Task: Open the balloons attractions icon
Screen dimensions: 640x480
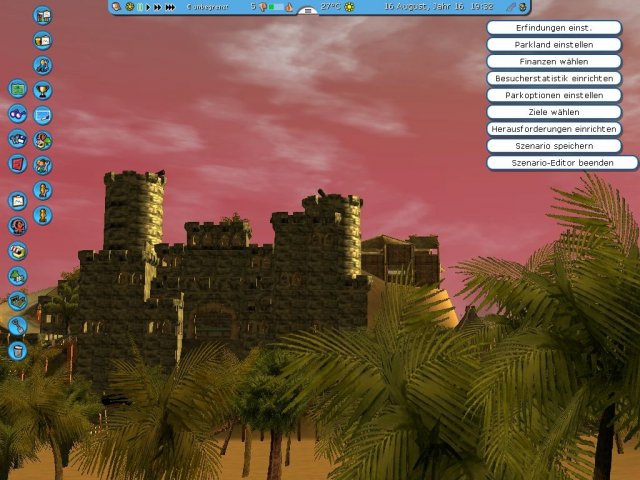Action: [42, 140]
